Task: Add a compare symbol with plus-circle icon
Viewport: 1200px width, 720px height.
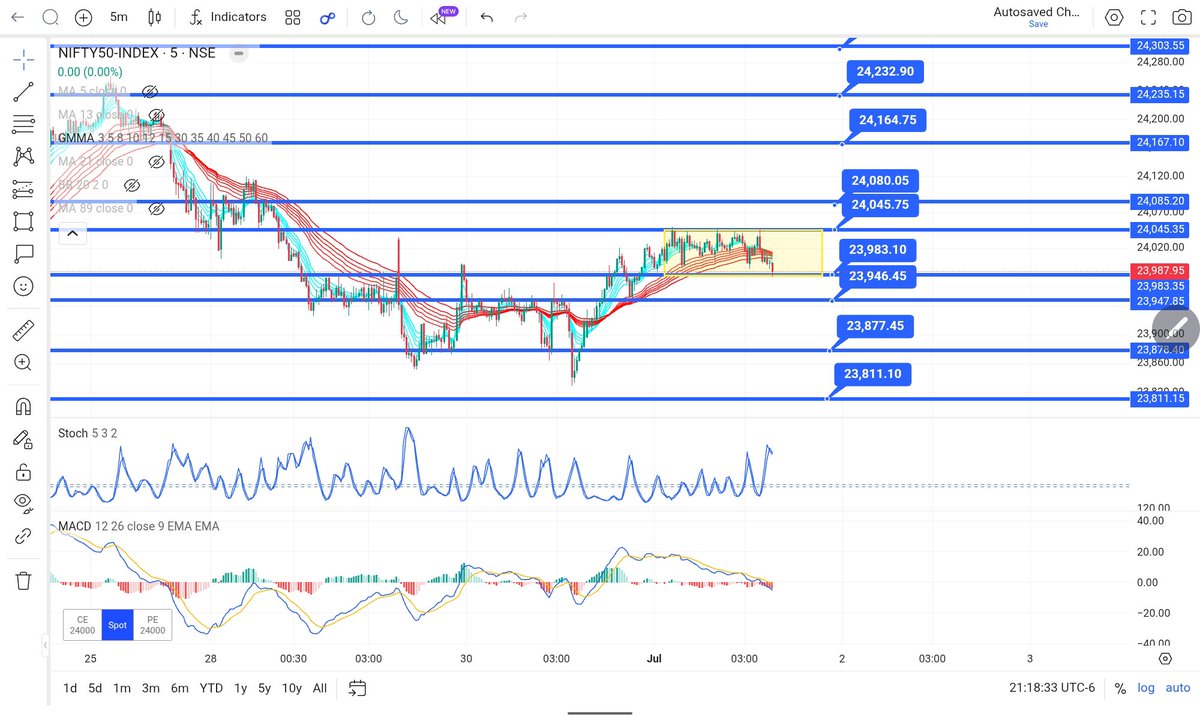Action: [84, 17]
